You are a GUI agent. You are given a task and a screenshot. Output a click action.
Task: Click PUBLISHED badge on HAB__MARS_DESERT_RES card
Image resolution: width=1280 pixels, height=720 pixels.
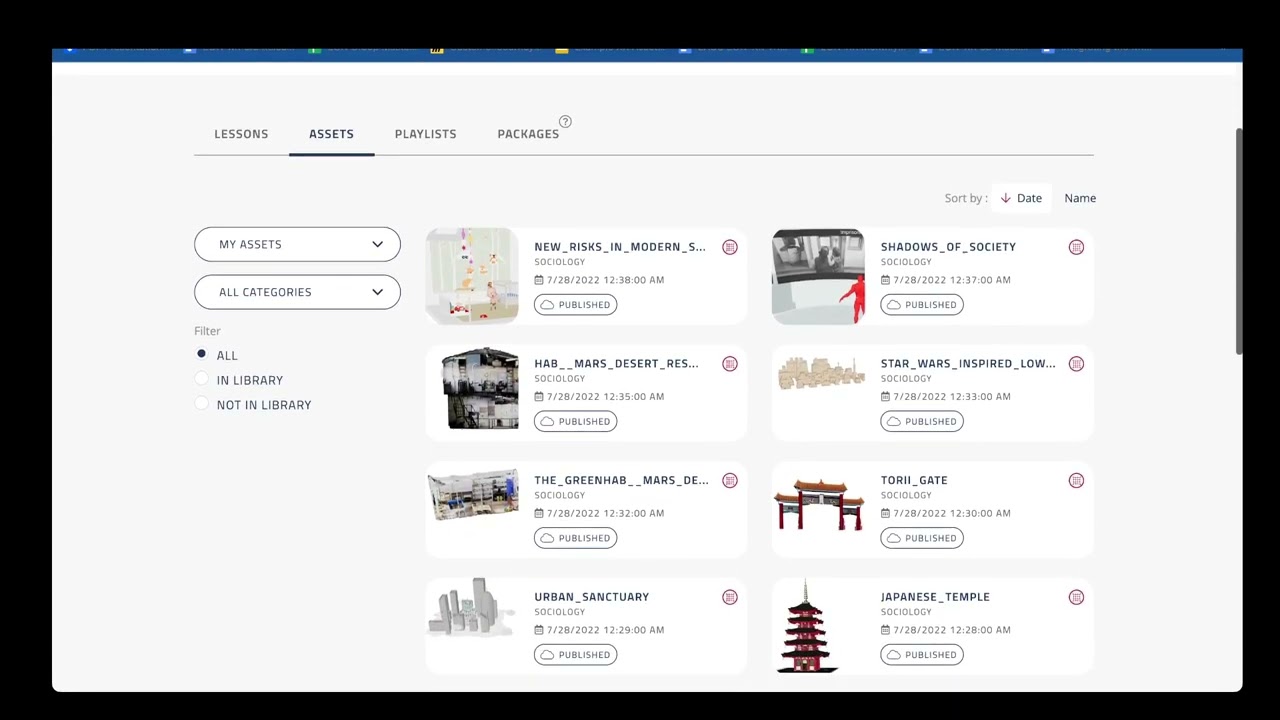tap(575, 421)
